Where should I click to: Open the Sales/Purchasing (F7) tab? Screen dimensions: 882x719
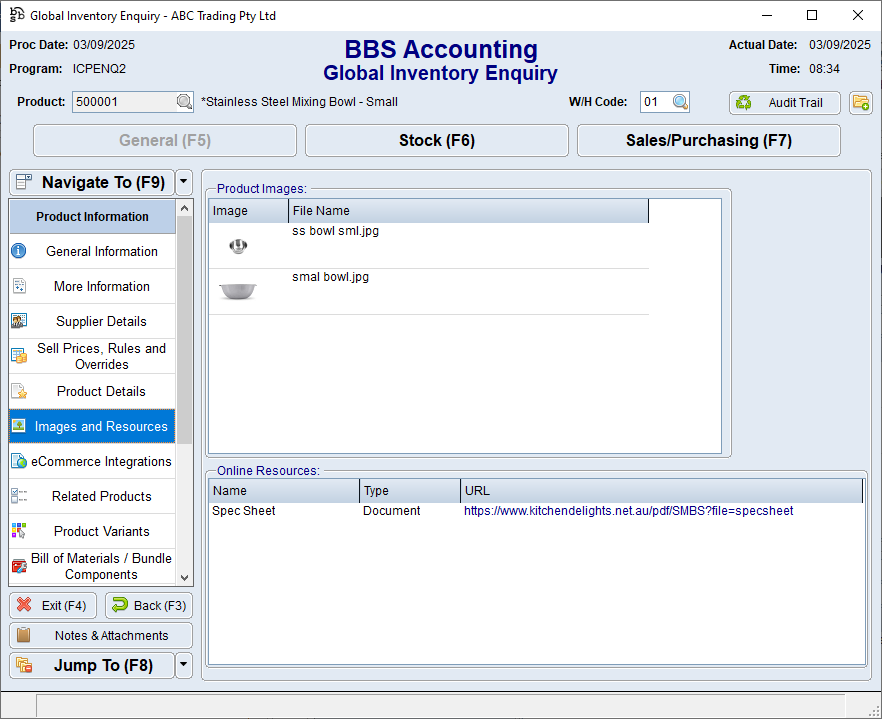[708, 141]
